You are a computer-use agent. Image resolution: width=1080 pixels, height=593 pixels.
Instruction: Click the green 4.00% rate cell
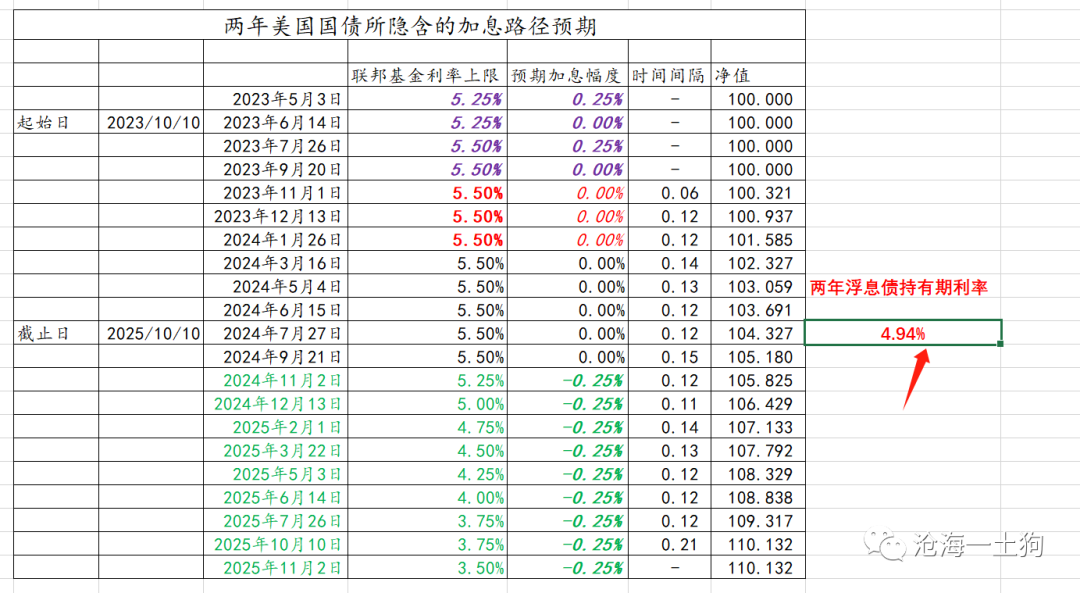(427, 497)
